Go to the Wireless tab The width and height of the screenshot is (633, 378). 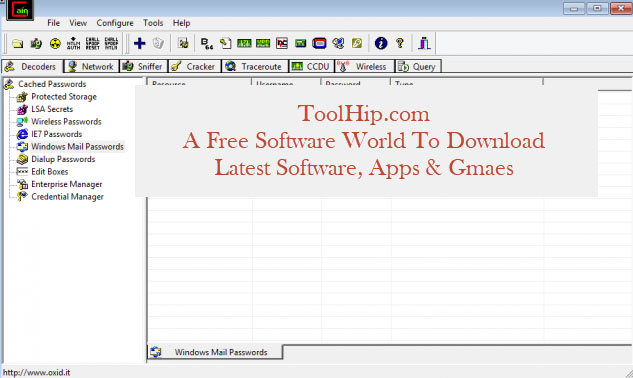pyautogui.click(x=365, y=67)
